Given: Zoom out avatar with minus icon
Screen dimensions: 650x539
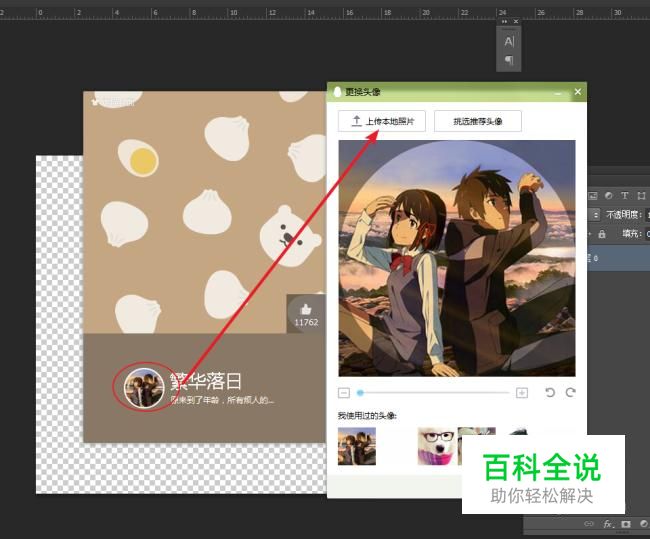Looking at the screenshot, I should pyautogui.click(x=344, y=393).
